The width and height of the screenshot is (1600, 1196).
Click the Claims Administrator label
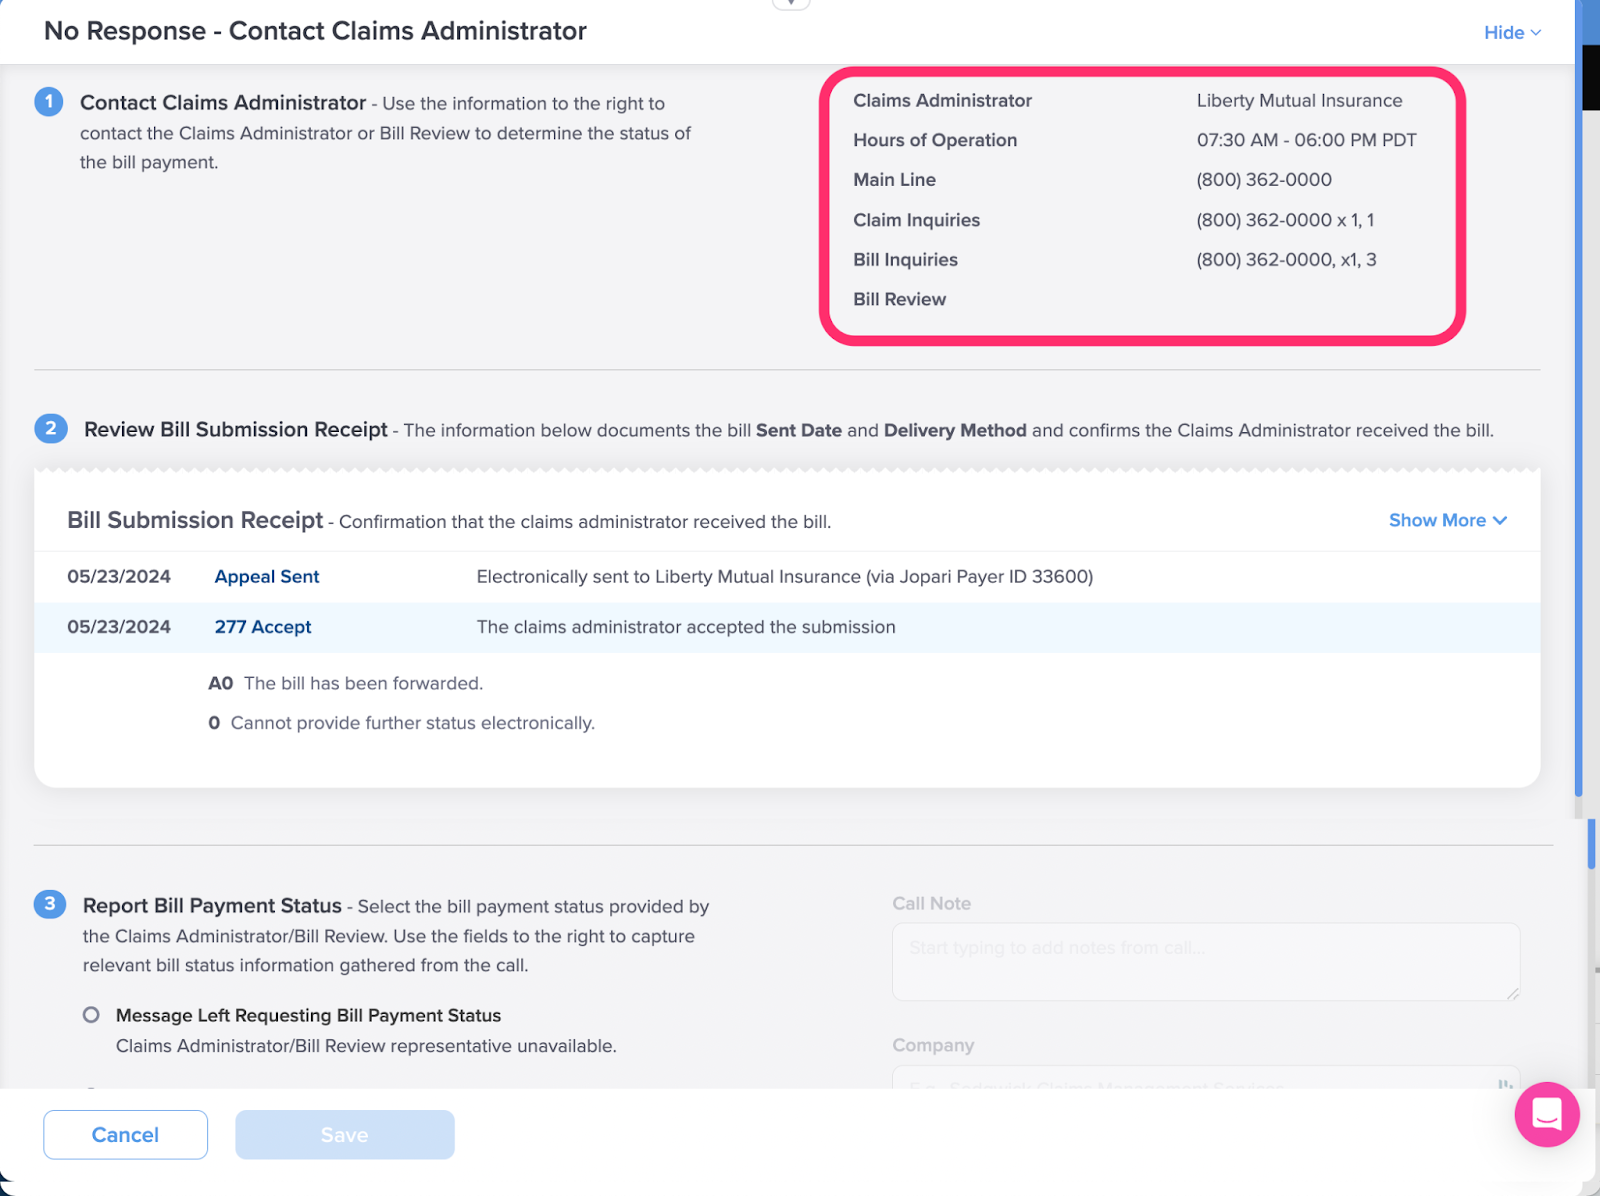[942, 101]
